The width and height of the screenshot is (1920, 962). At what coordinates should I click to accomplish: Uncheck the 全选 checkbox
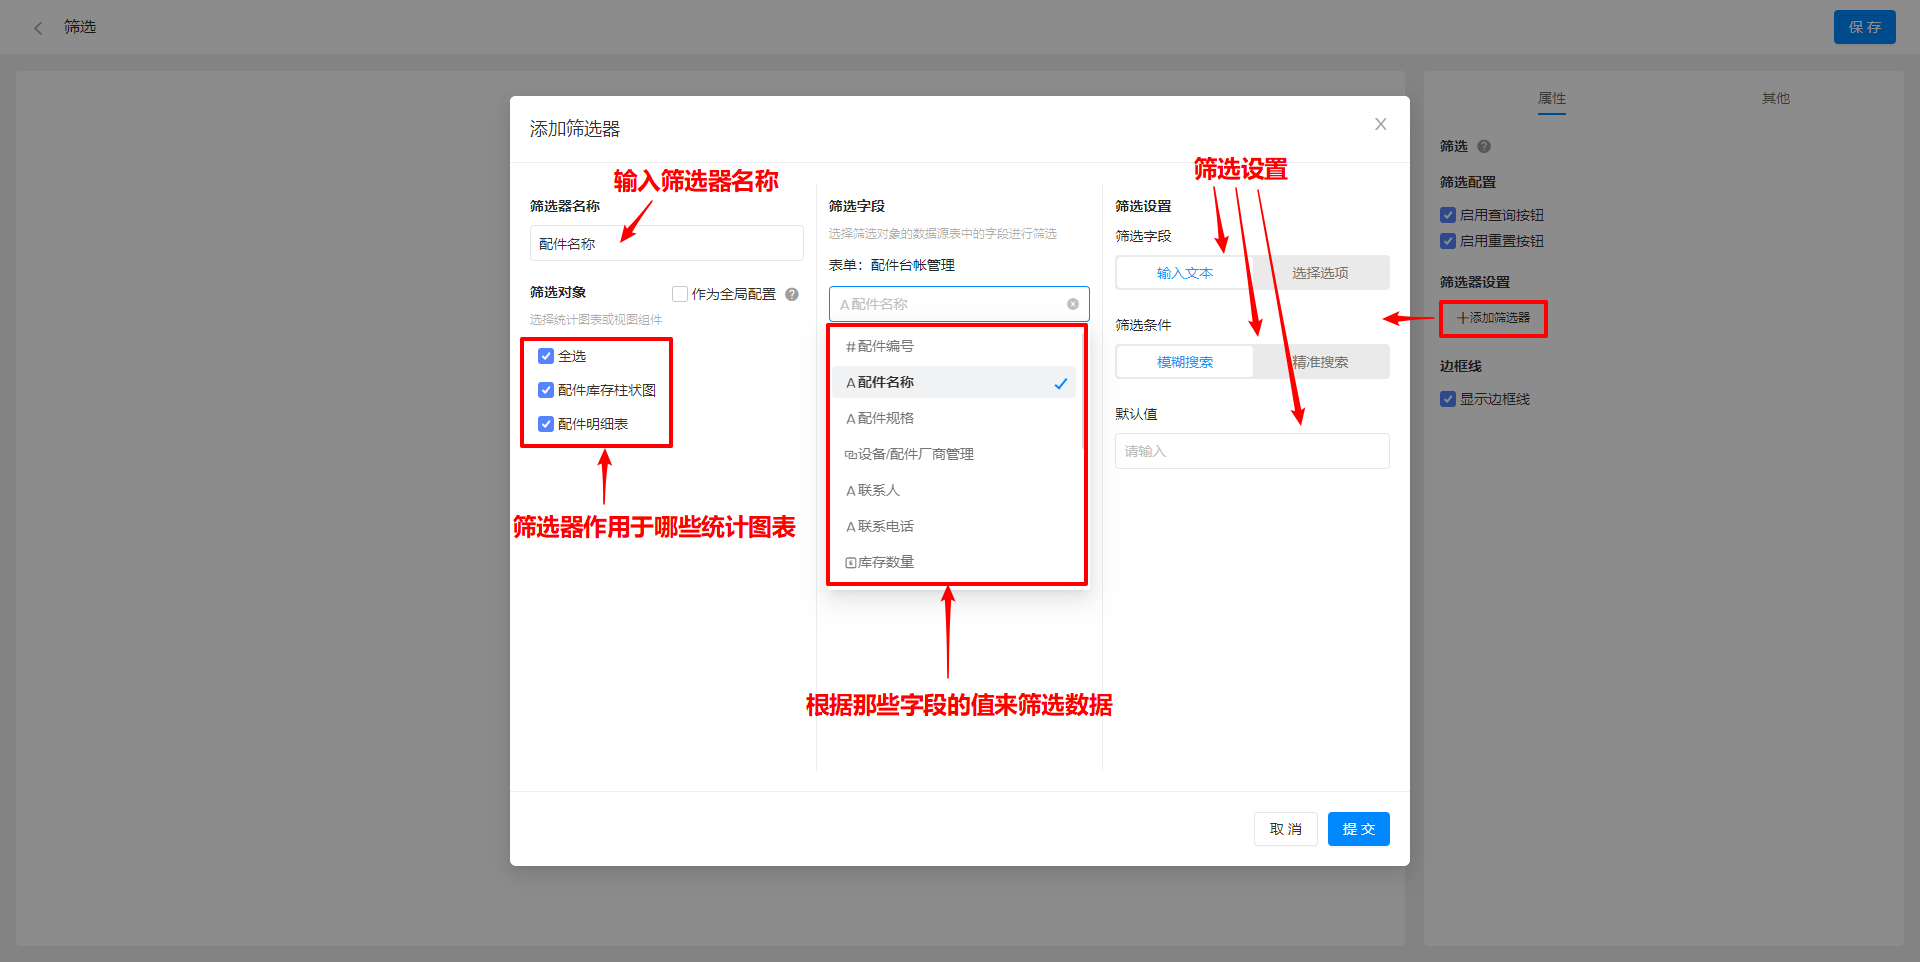click(546, 355)
